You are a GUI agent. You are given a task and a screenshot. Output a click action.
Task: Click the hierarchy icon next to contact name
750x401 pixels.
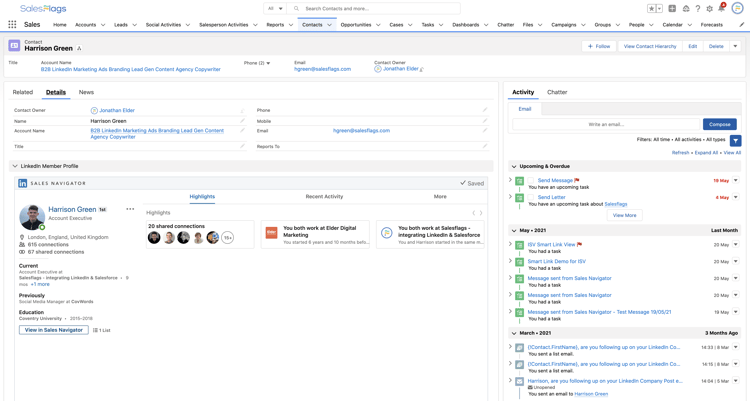(x=79, y=48)
